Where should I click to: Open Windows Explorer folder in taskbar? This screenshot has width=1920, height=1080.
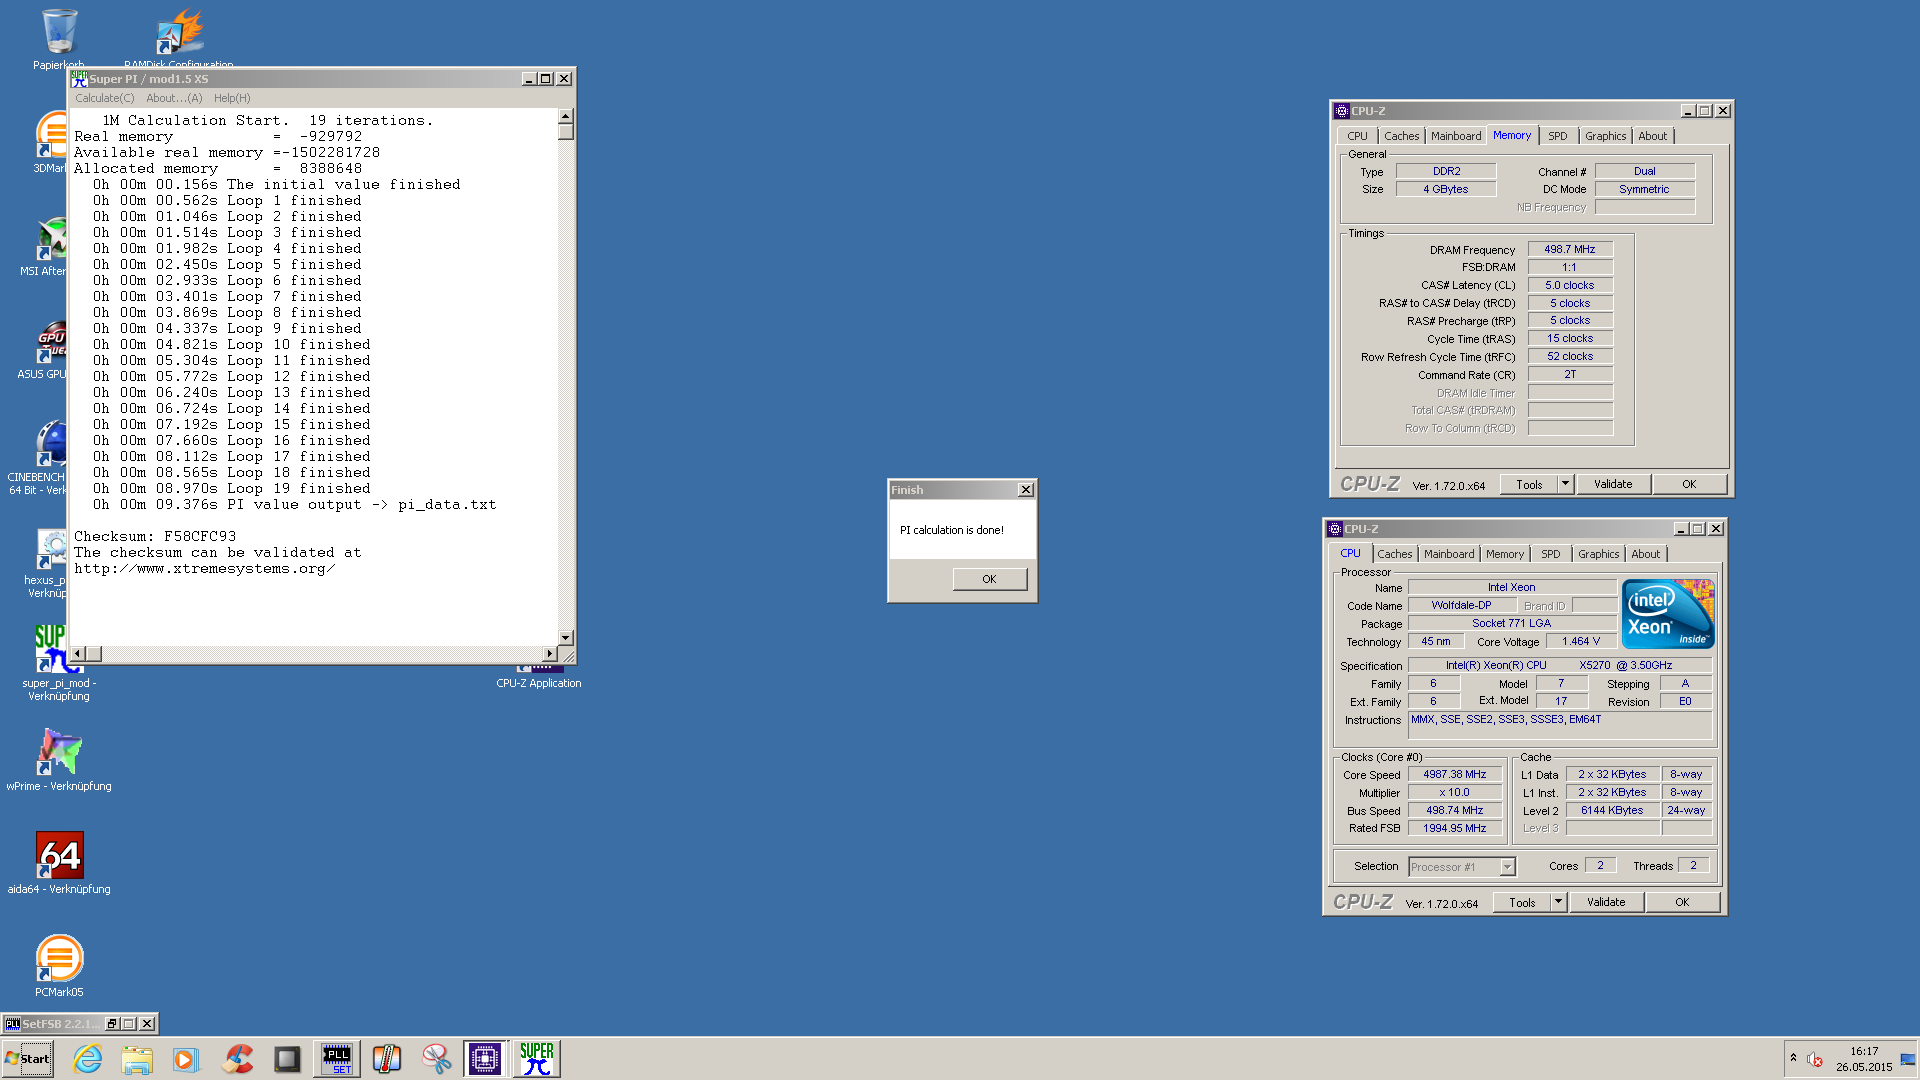click(137, 1059)
